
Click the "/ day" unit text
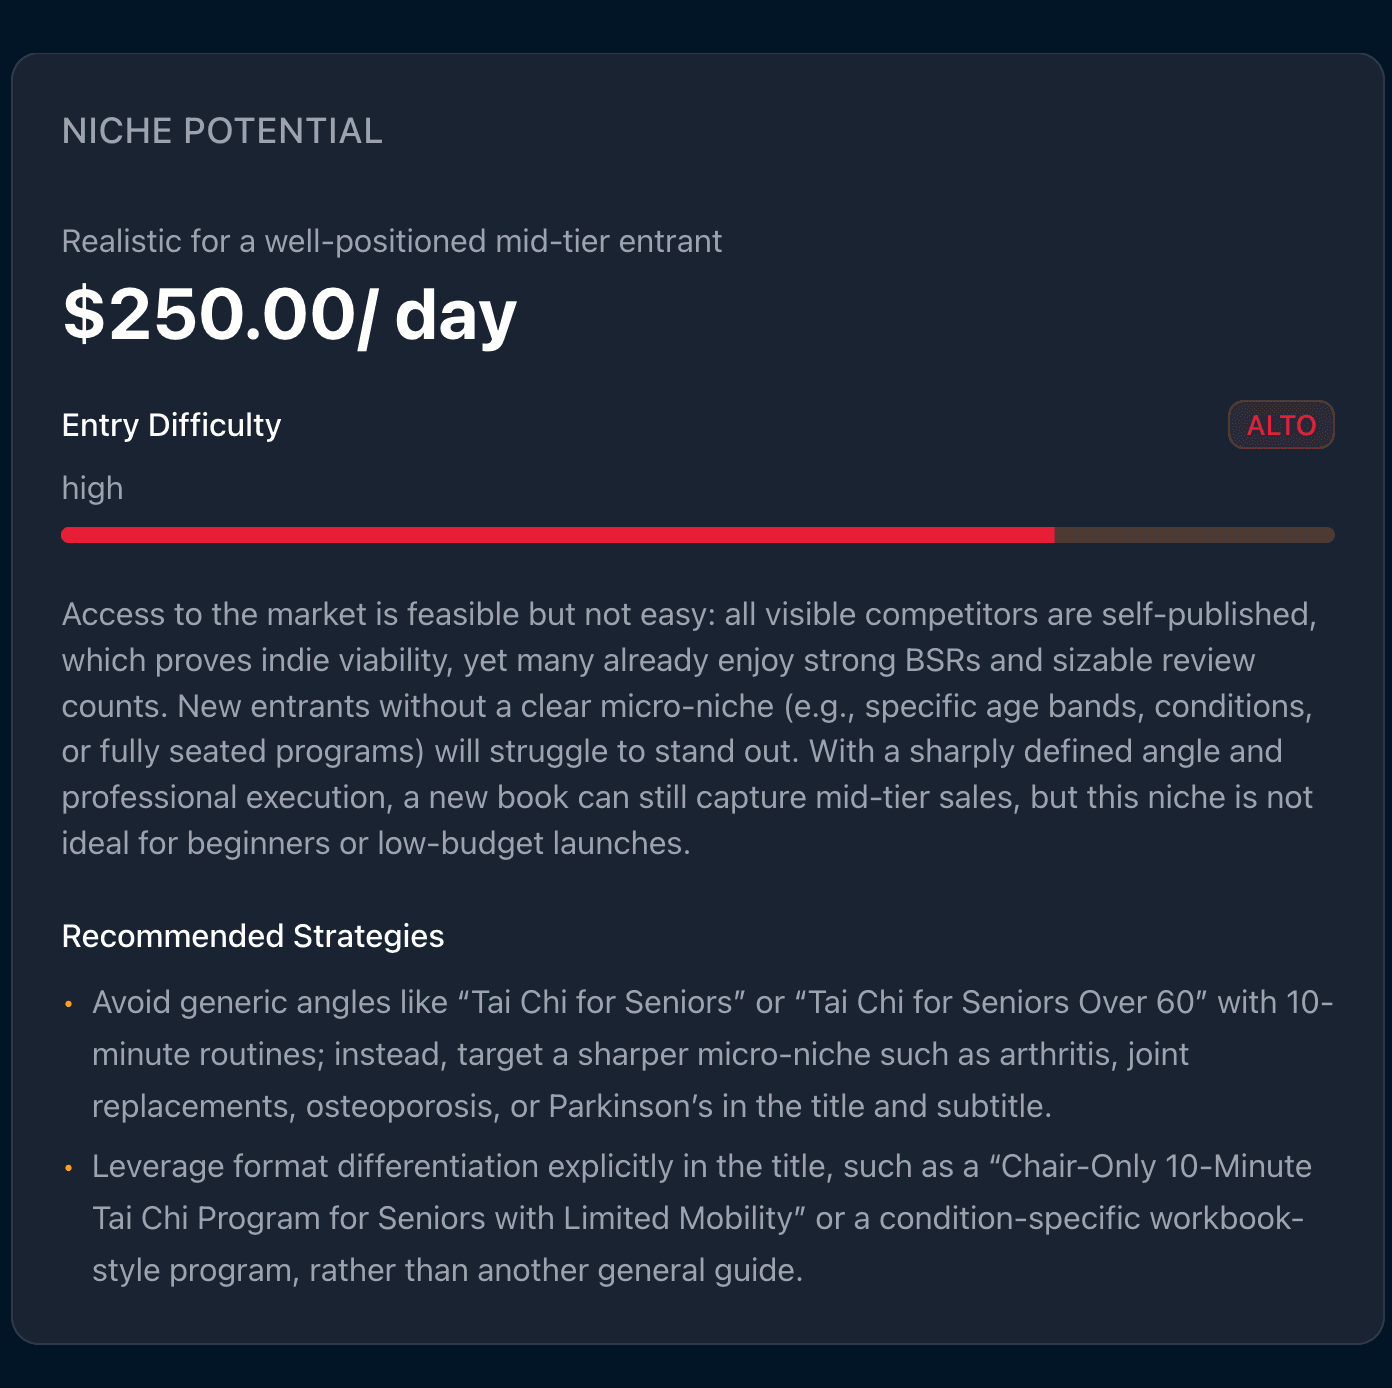tap(438, 315)
